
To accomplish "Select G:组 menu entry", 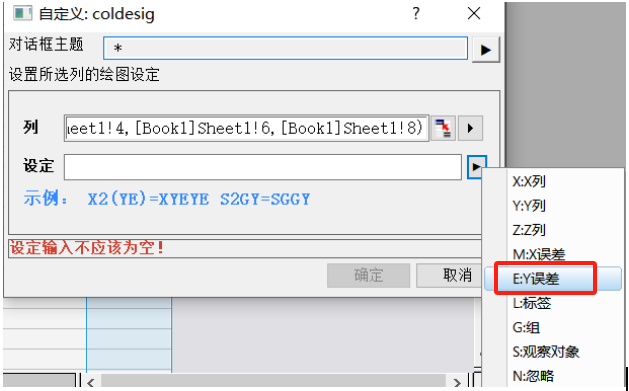I will [x=554, y=327].
